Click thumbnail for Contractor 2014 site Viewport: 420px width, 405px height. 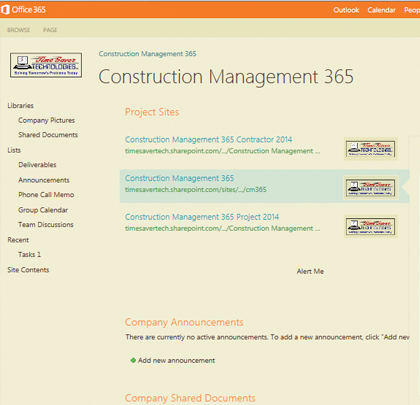tap(371, 149)
